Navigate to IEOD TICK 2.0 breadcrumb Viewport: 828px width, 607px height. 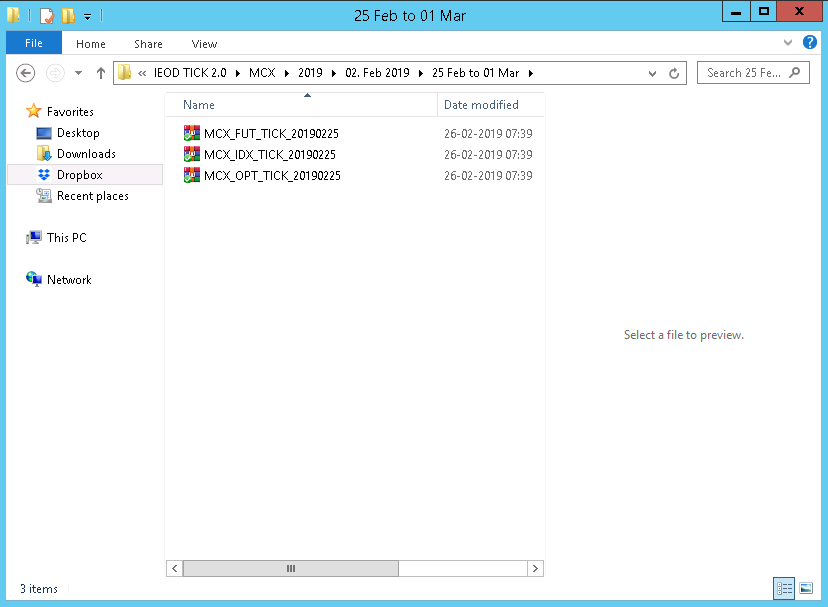click(190, 73)
